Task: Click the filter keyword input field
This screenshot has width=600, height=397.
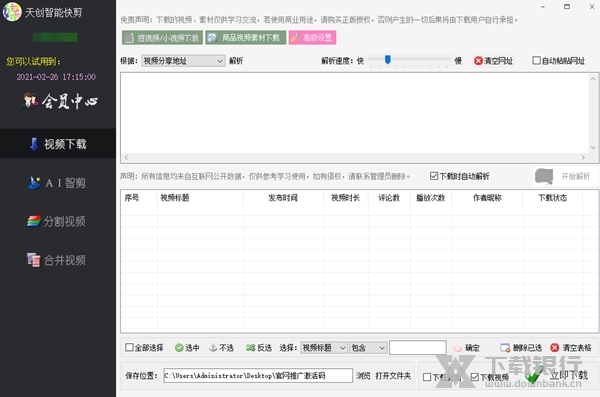Action: (x=417, y=348)
